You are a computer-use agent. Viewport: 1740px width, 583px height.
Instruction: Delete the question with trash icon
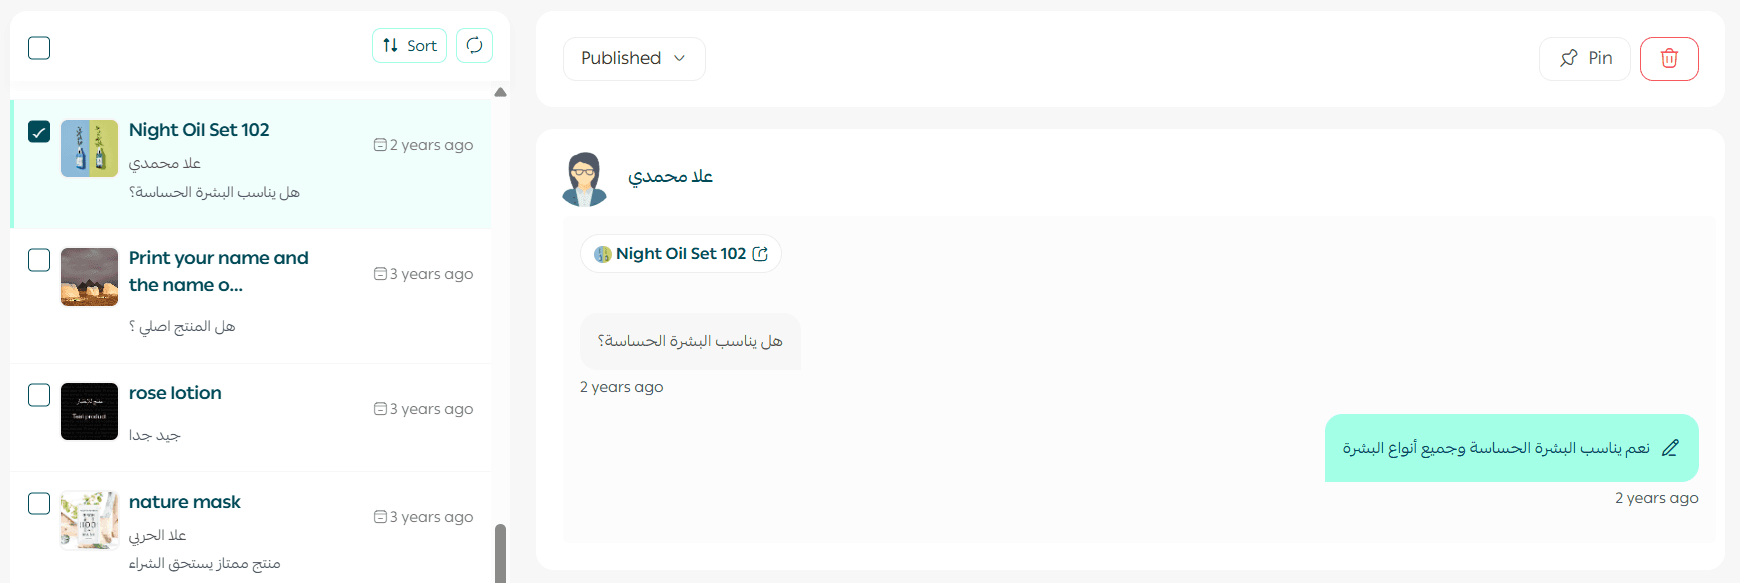click(1669, 58)
